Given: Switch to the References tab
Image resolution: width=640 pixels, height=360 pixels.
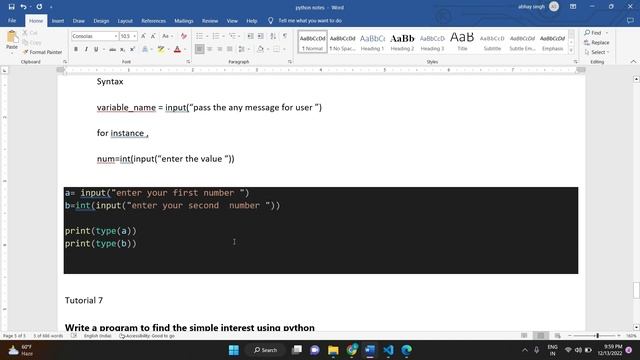Looking at the screenshot, I should coord(153,21).
